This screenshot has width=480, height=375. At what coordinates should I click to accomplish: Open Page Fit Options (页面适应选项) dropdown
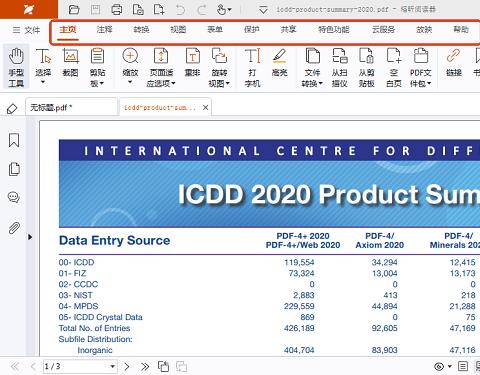[x=173, y=83]
